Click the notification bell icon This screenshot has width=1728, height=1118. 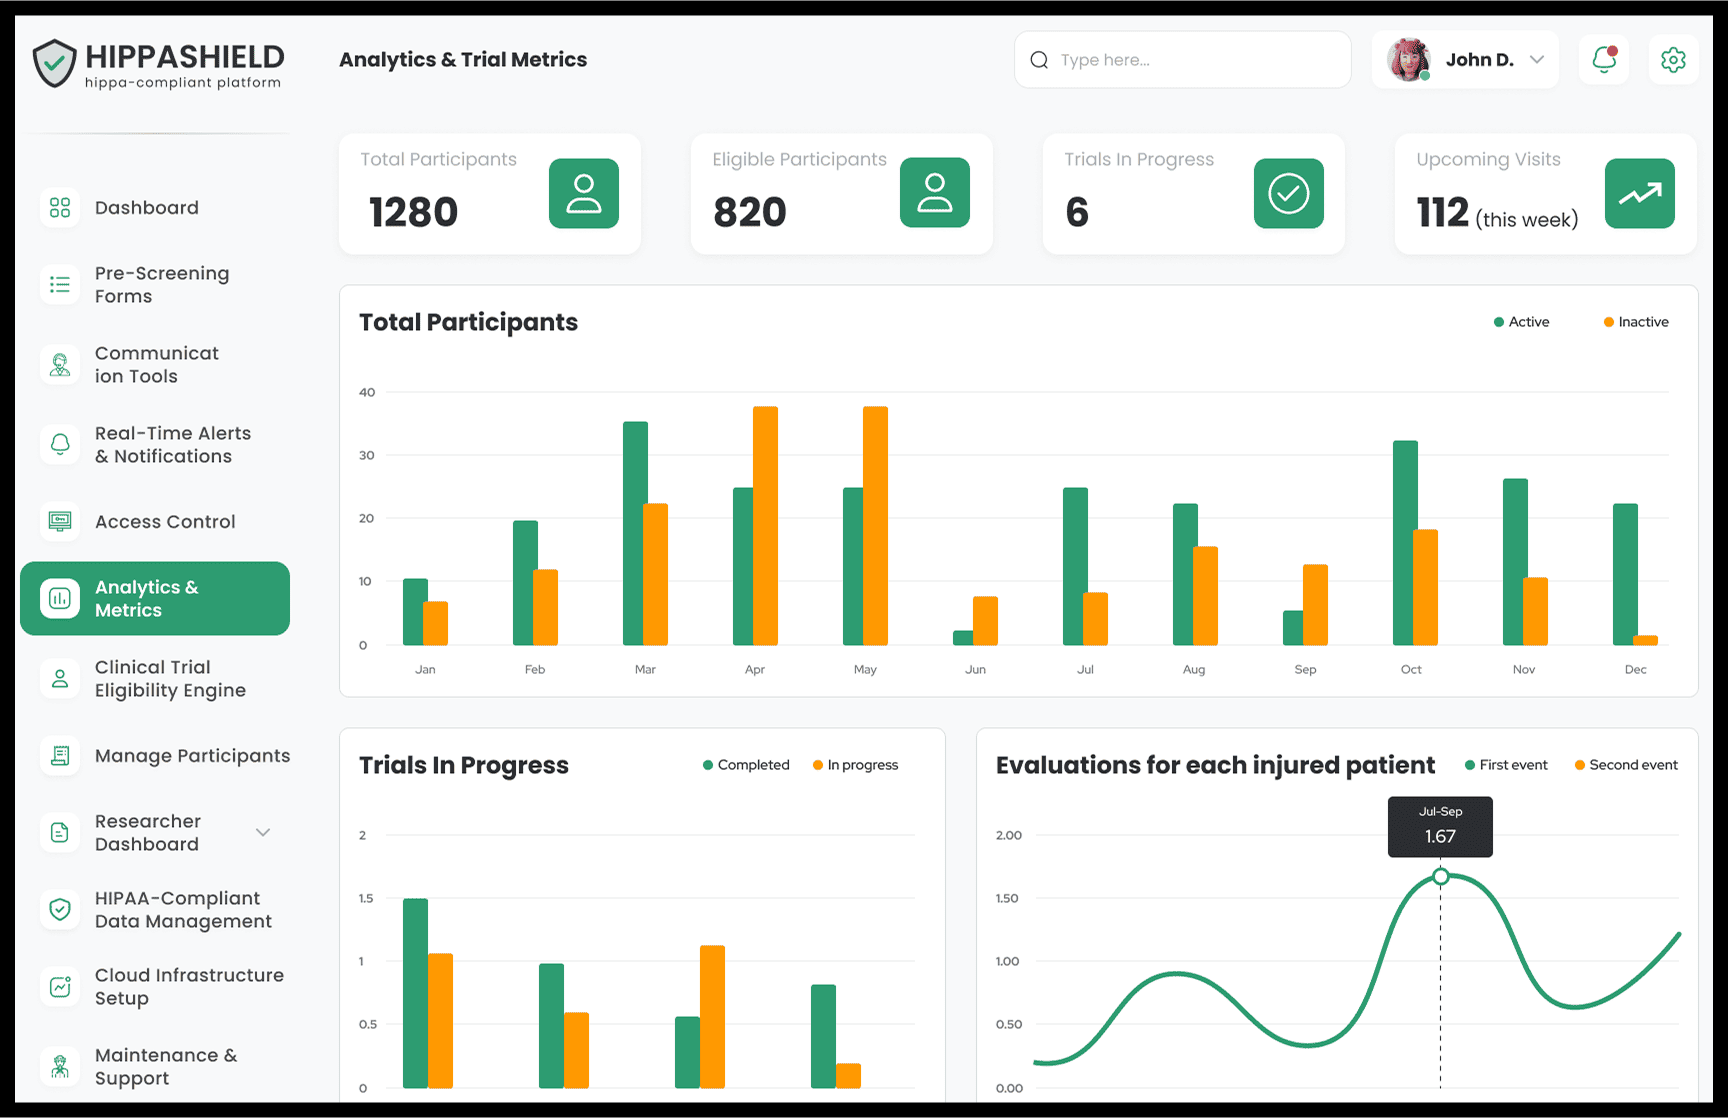pyautogui.click(x=1604, y=60)
